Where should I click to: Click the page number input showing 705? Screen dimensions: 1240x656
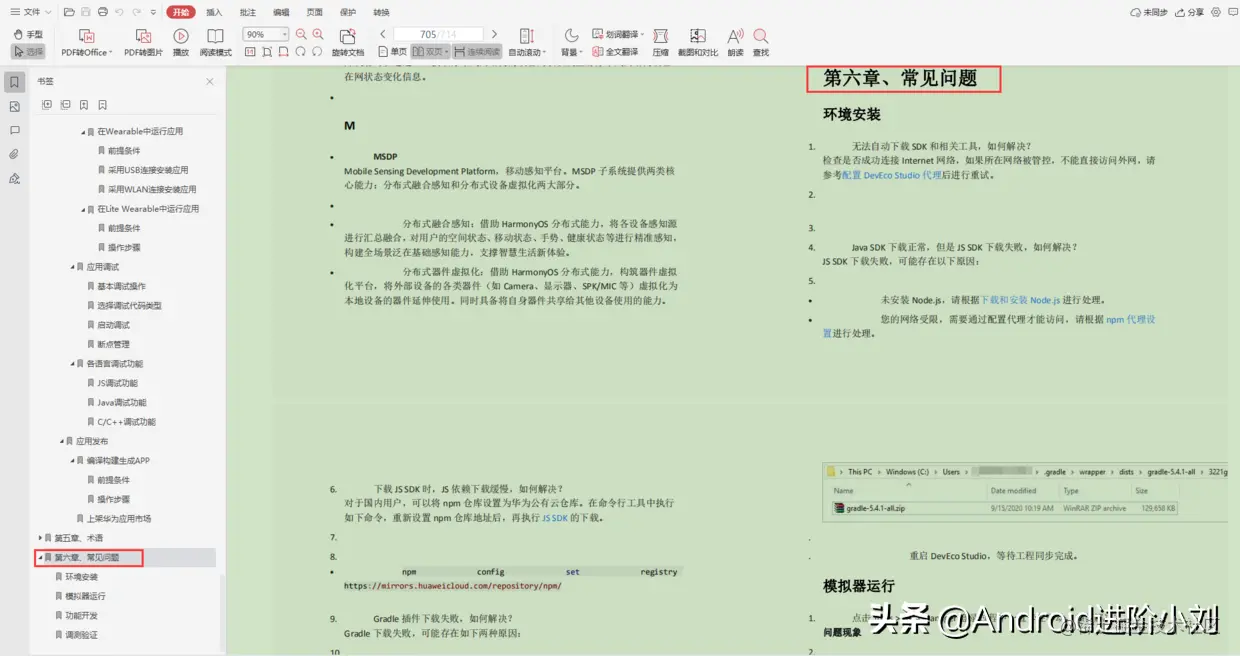[x=430, y=33]
